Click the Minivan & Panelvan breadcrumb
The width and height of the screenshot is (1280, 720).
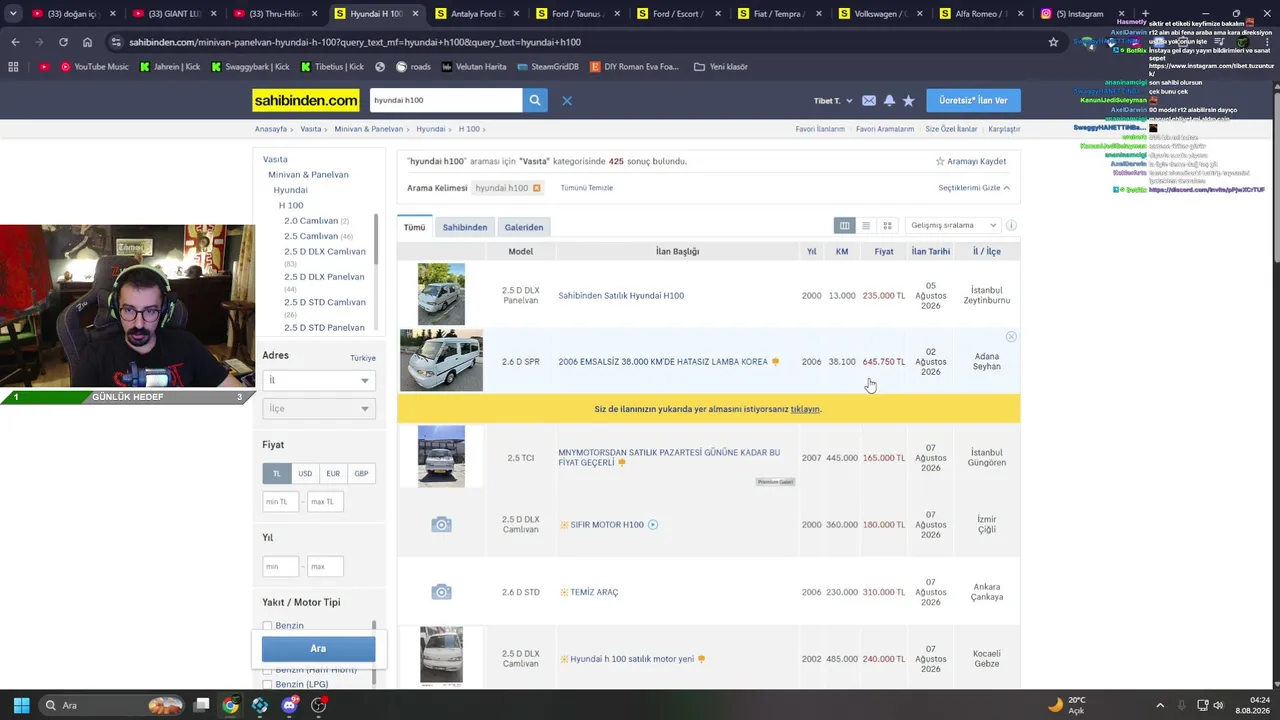(369, 129)
